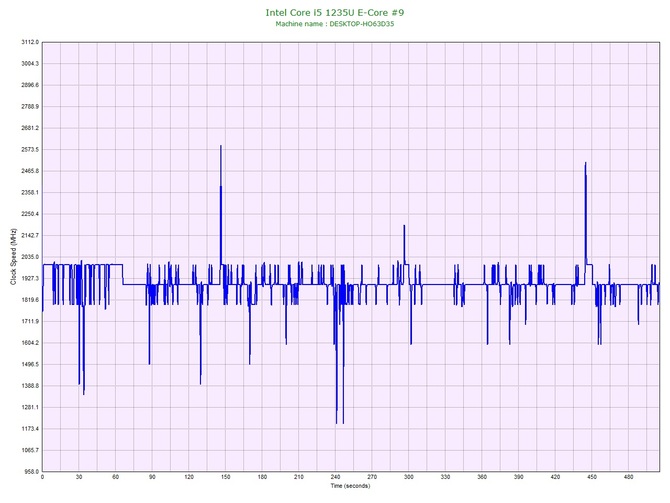This screenshot has height=503, width=670.
Task: Click the spike peak just before 300 seconds
Action: pyautogui.click(x=404, y=226)
